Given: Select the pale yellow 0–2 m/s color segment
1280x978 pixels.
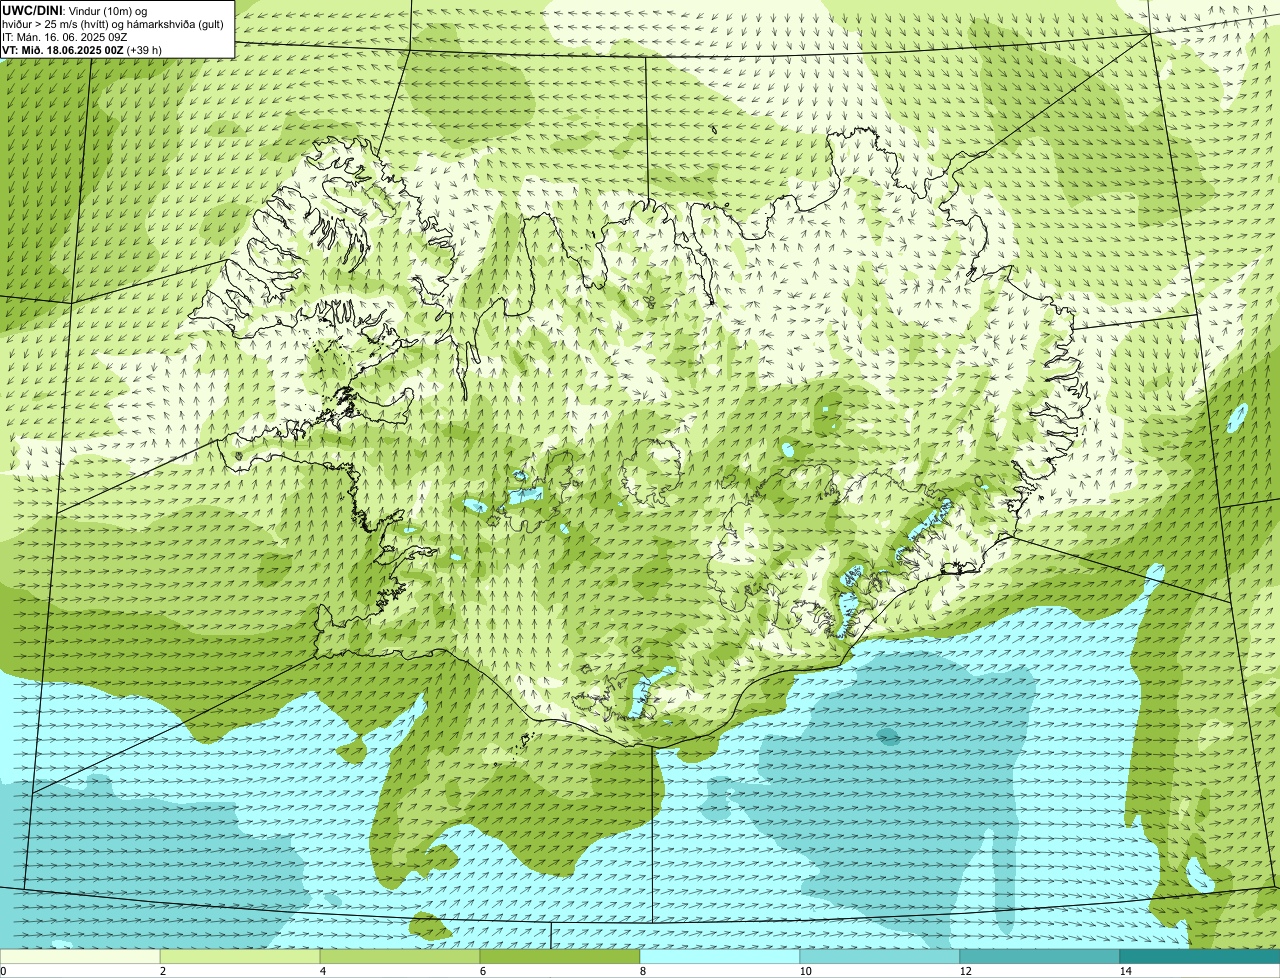Looking at the screenshot, I should pos(80,956).
